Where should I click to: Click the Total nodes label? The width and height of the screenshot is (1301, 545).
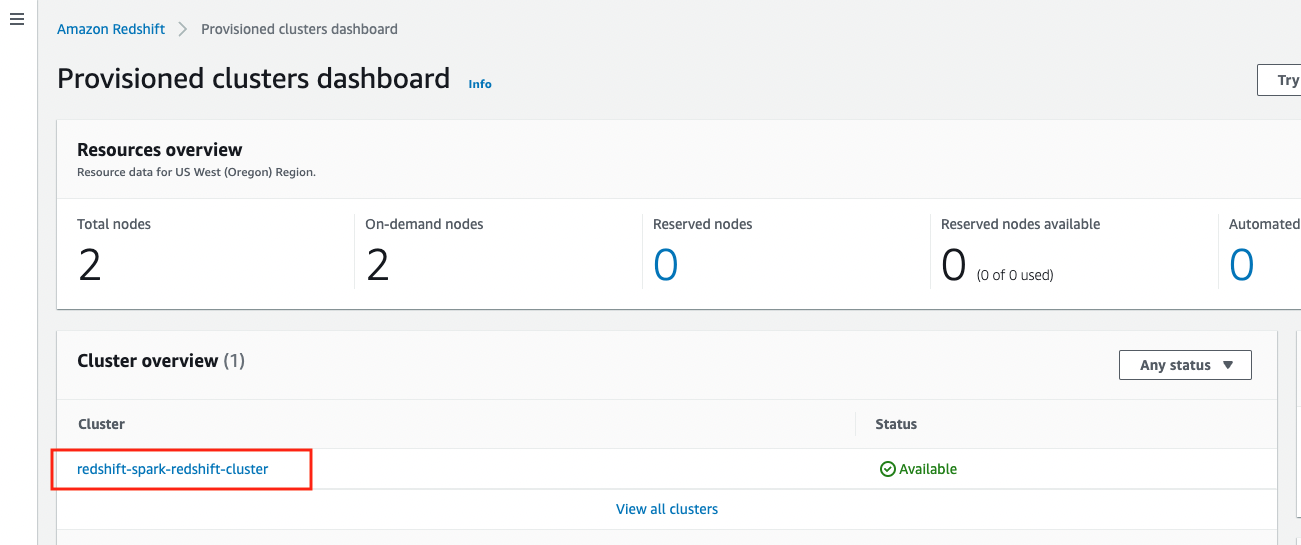point(114,224)
